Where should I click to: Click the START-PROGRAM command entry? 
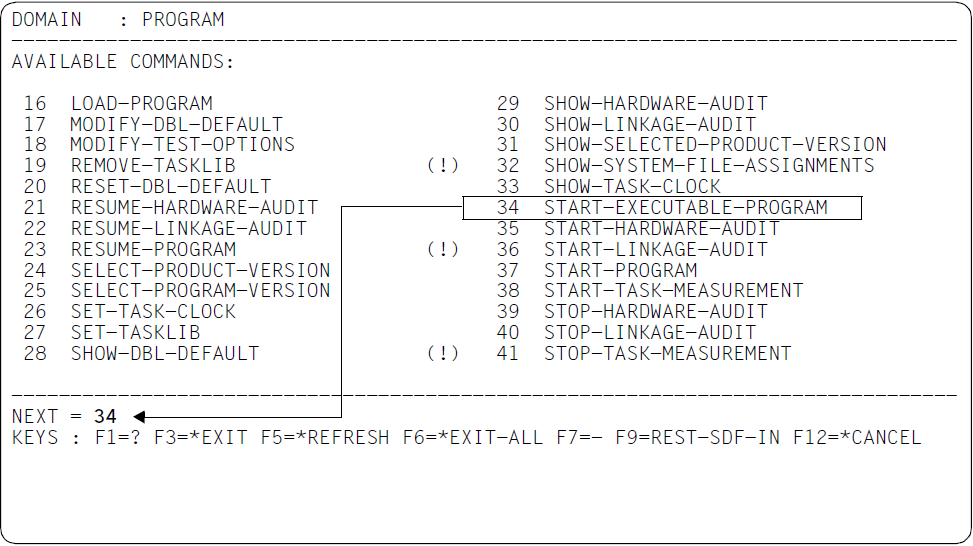point(621,271)
